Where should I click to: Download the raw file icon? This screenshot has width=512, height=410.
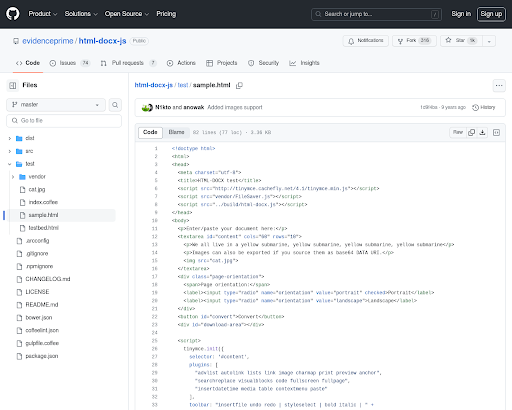pos(482,132)
